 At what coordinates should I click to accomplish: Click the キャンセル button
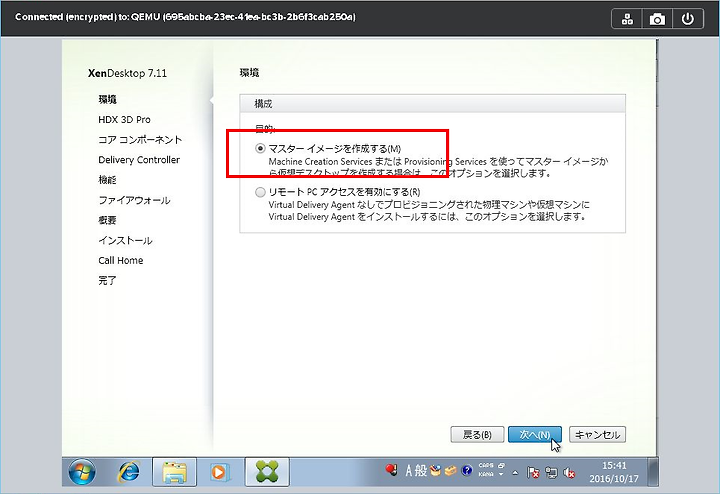(597, 434)
